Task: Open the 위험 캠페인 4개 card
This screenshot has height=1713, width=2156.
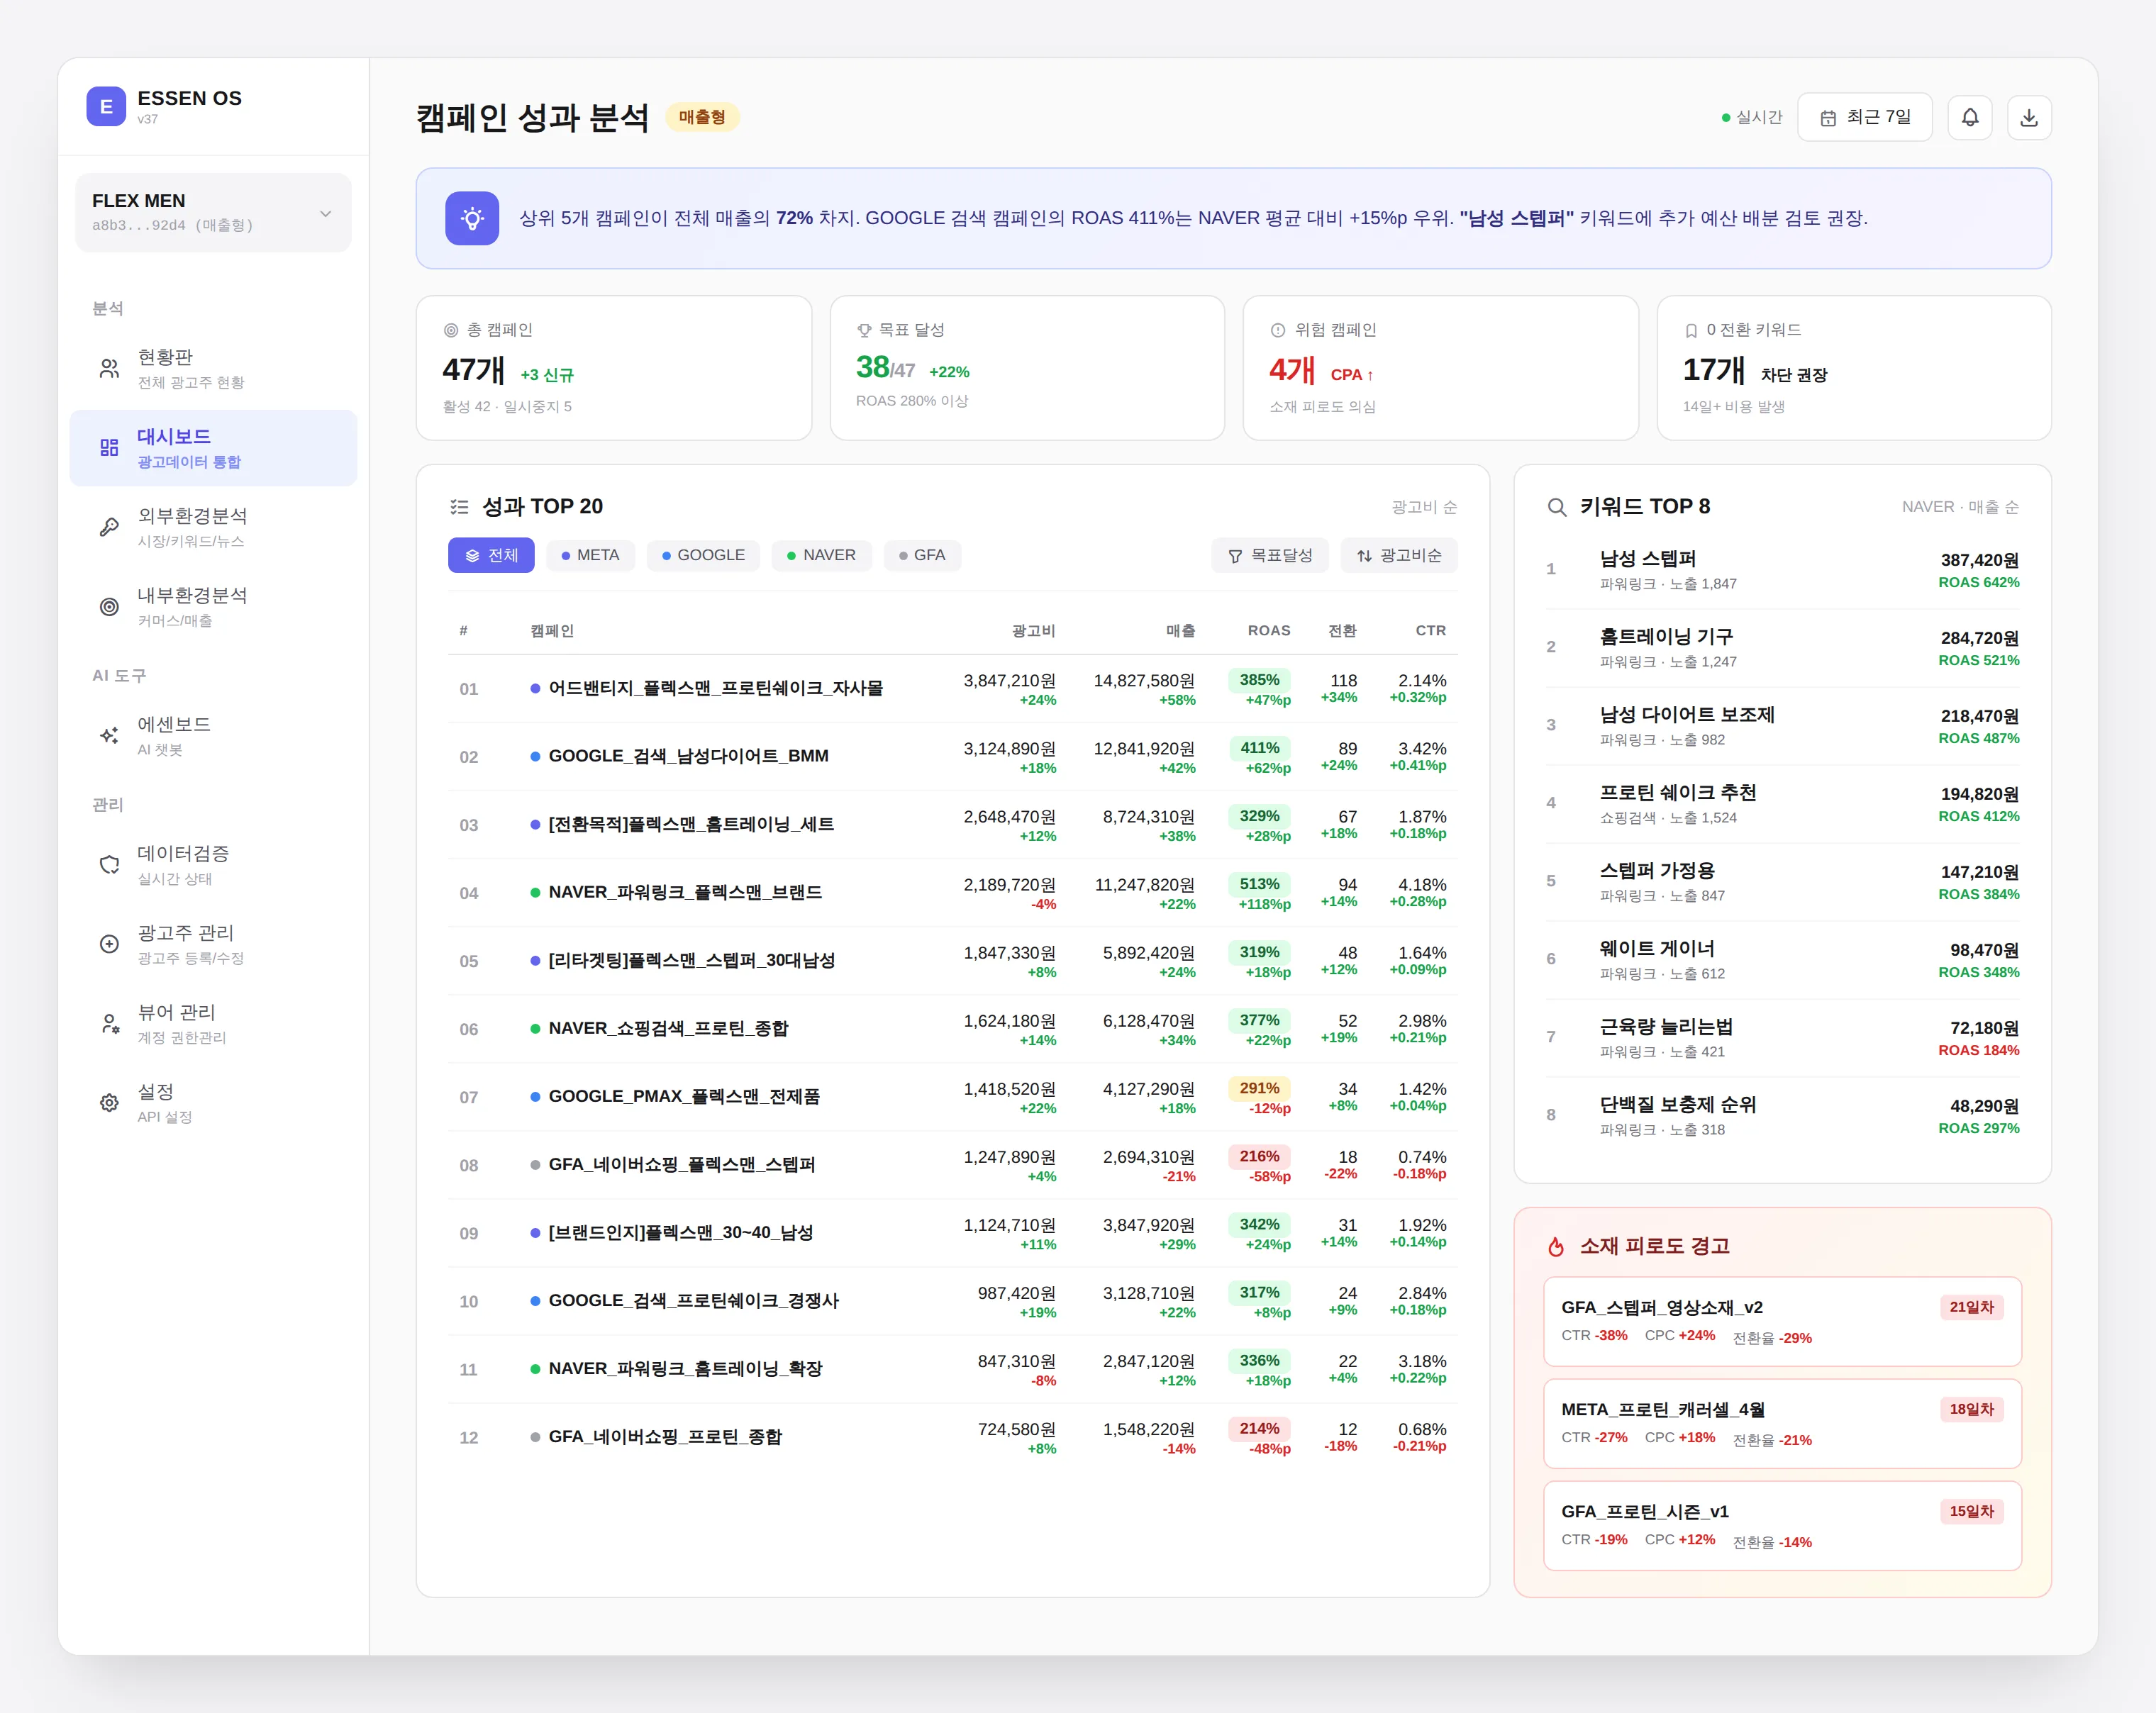Action: point(1440,367)
